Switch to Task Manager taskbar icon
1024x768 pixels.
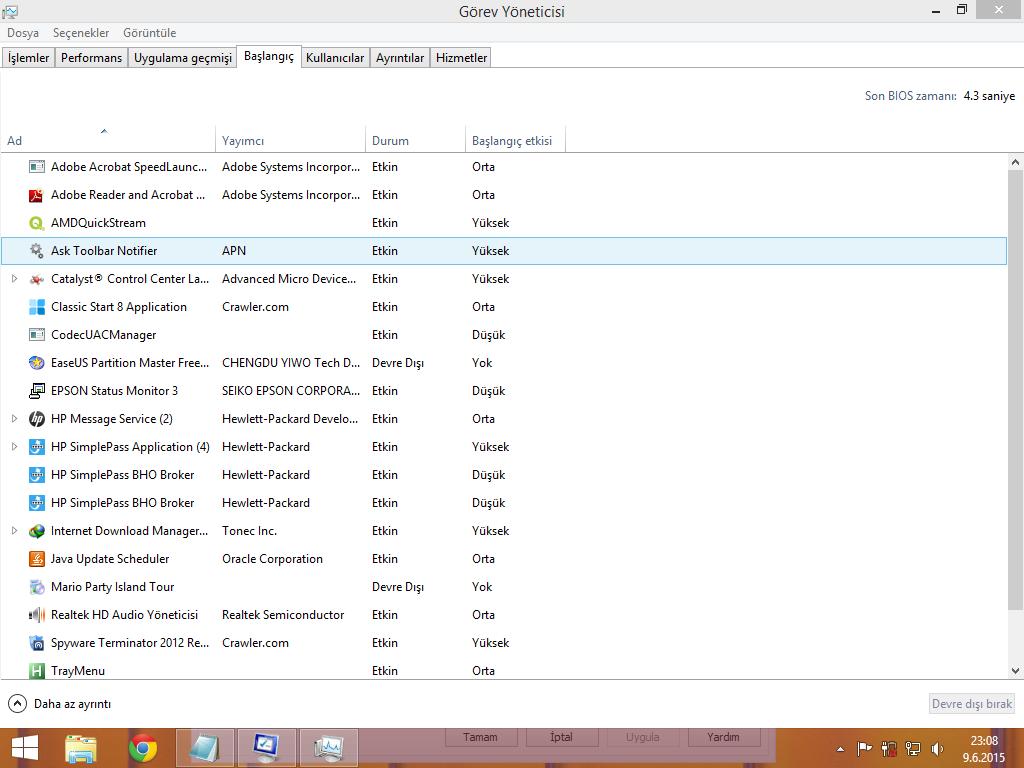tap(328, 748)
